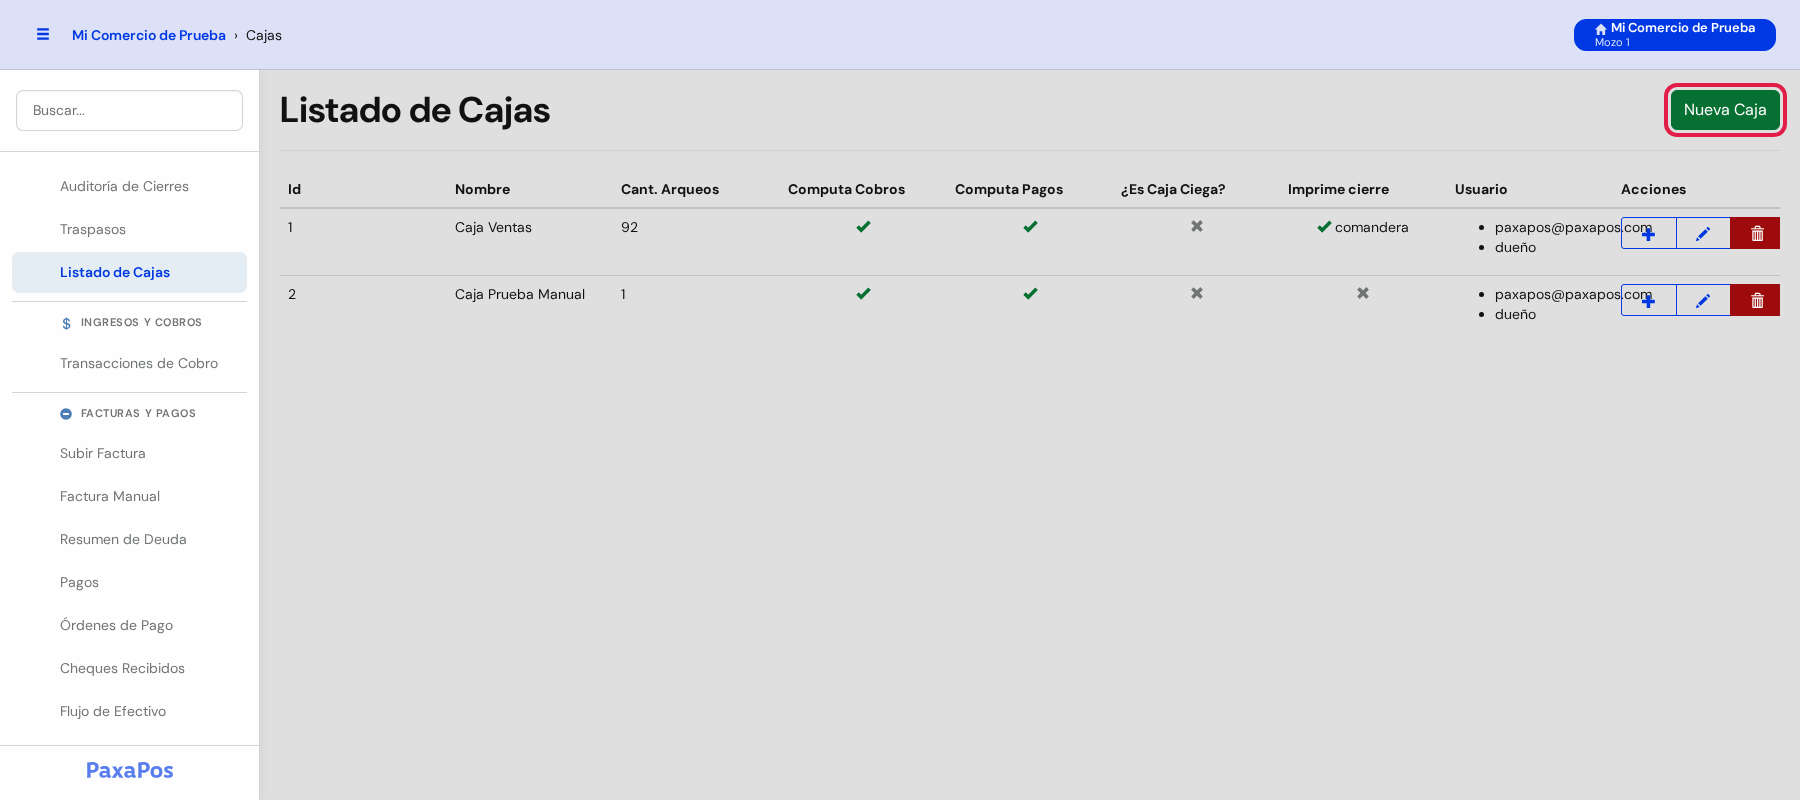Click the Nombre column header
Image resolution: width=1800 pixels, height=800 pixels.
click(x=482, y=189)
